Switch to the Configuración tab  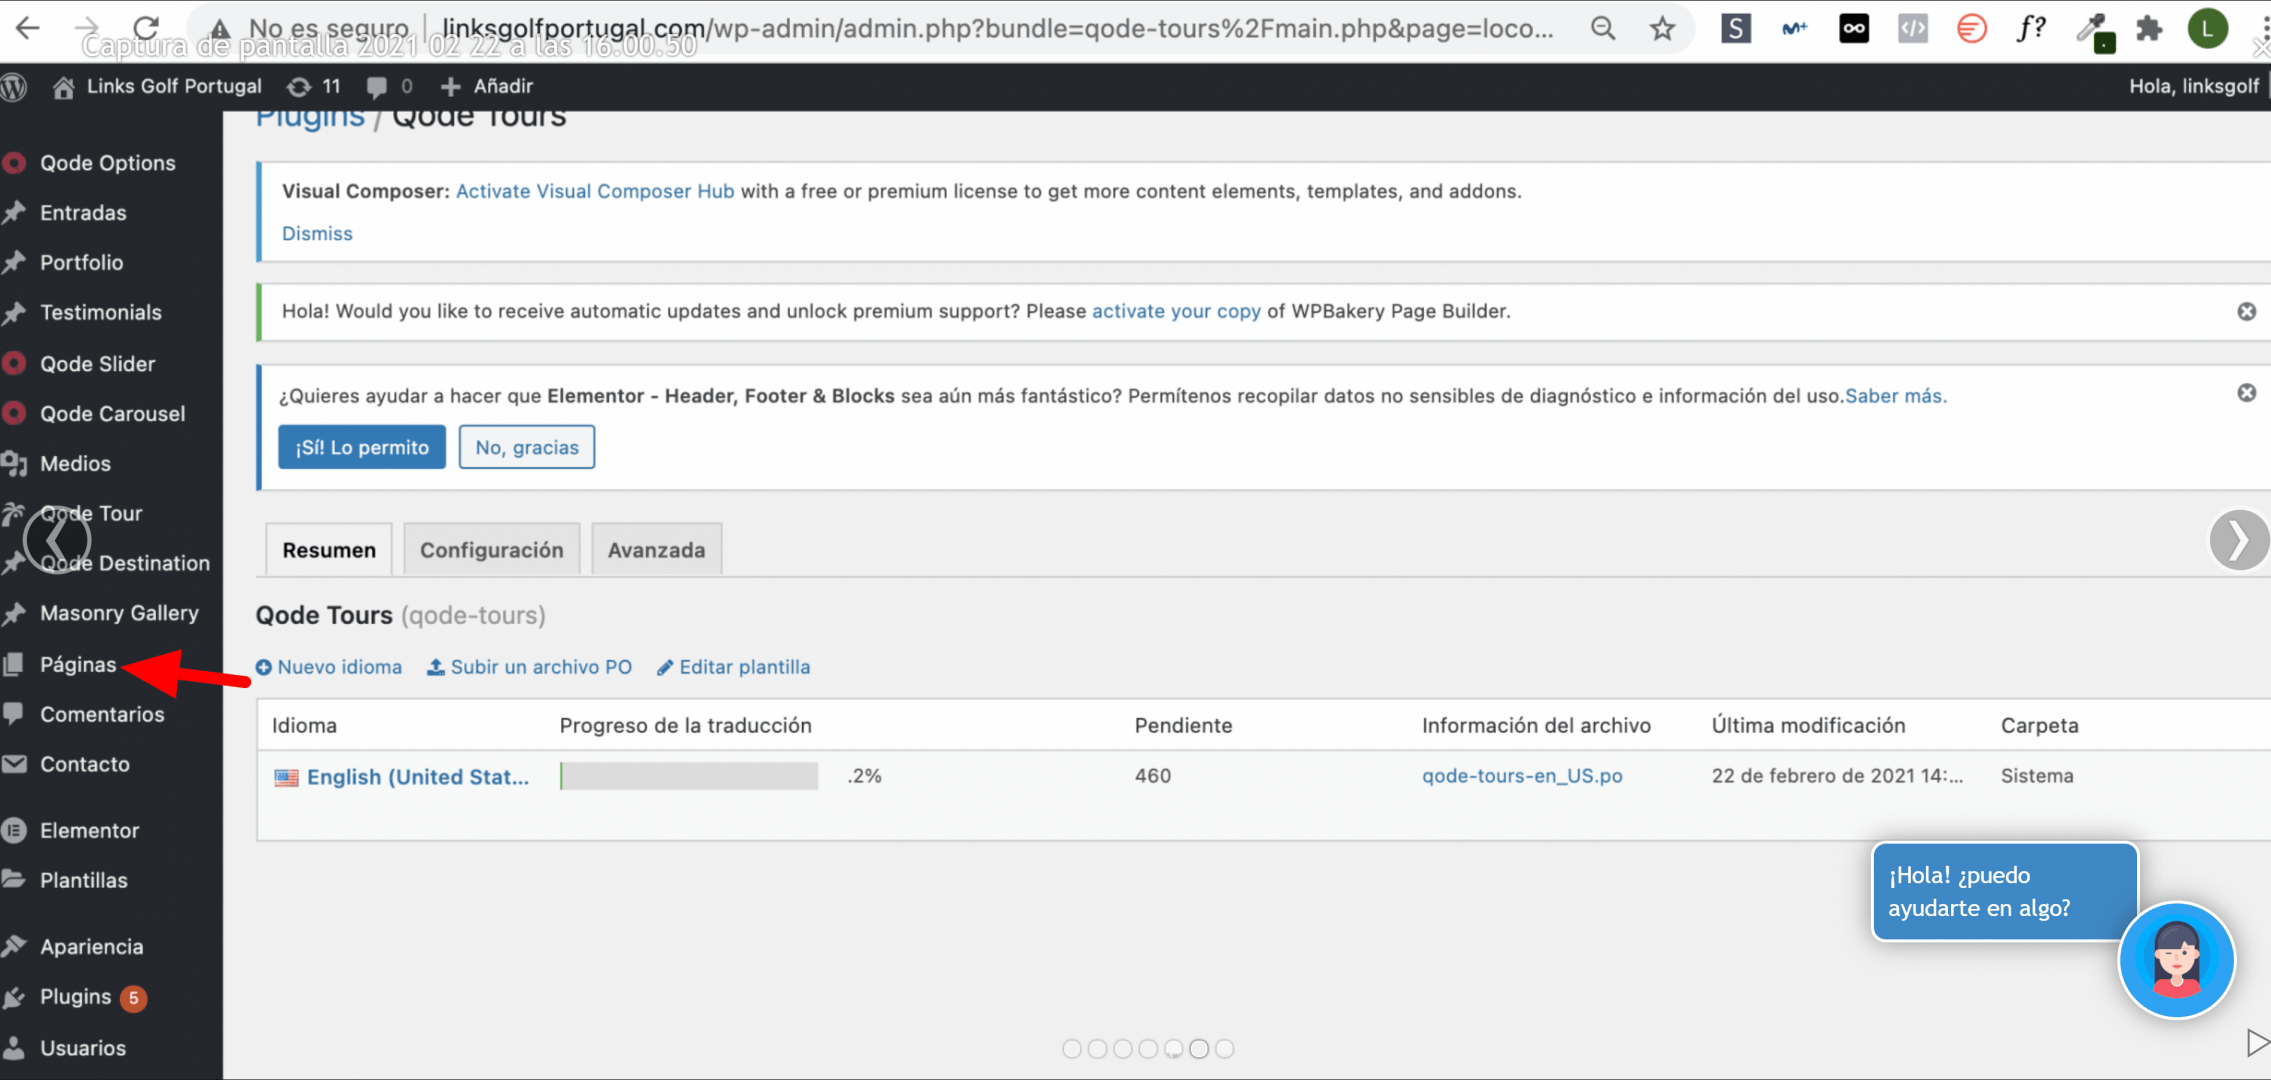[x=492, y=550]
